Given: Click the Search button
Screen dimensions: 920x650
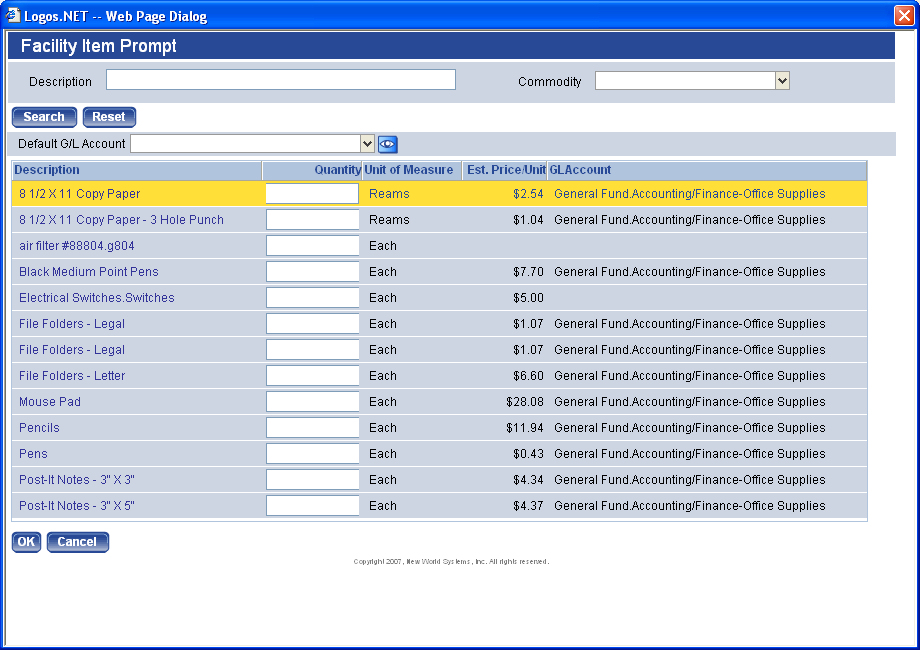Looking at the screenshot, I should point(44,117).
